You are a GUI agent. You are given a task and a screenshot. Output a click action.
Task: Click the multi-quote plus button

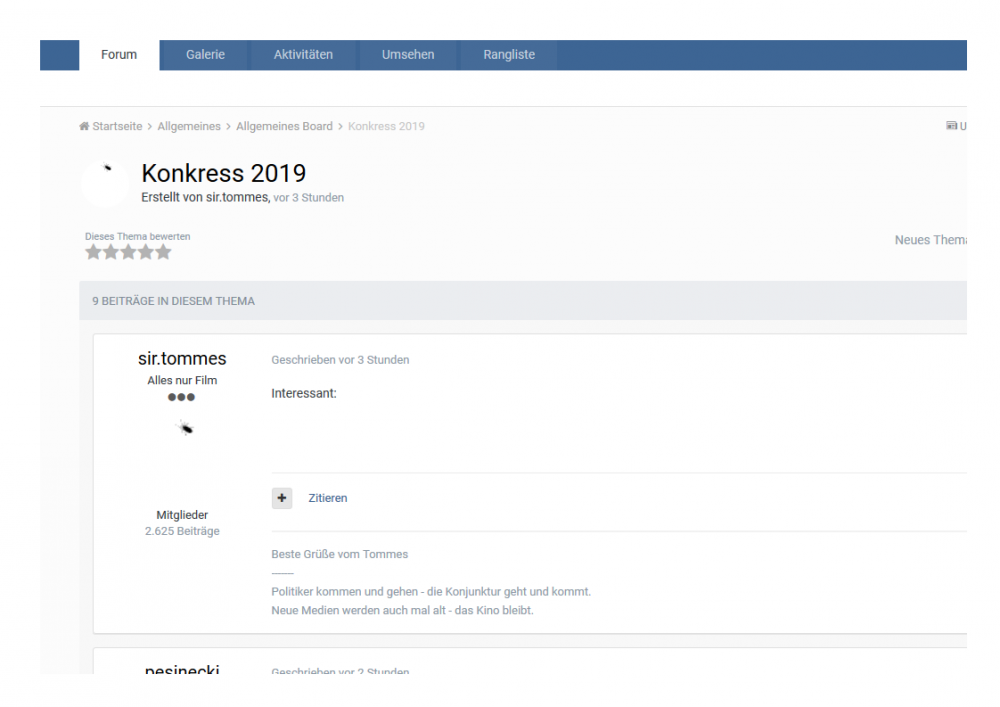click(282, 498)
